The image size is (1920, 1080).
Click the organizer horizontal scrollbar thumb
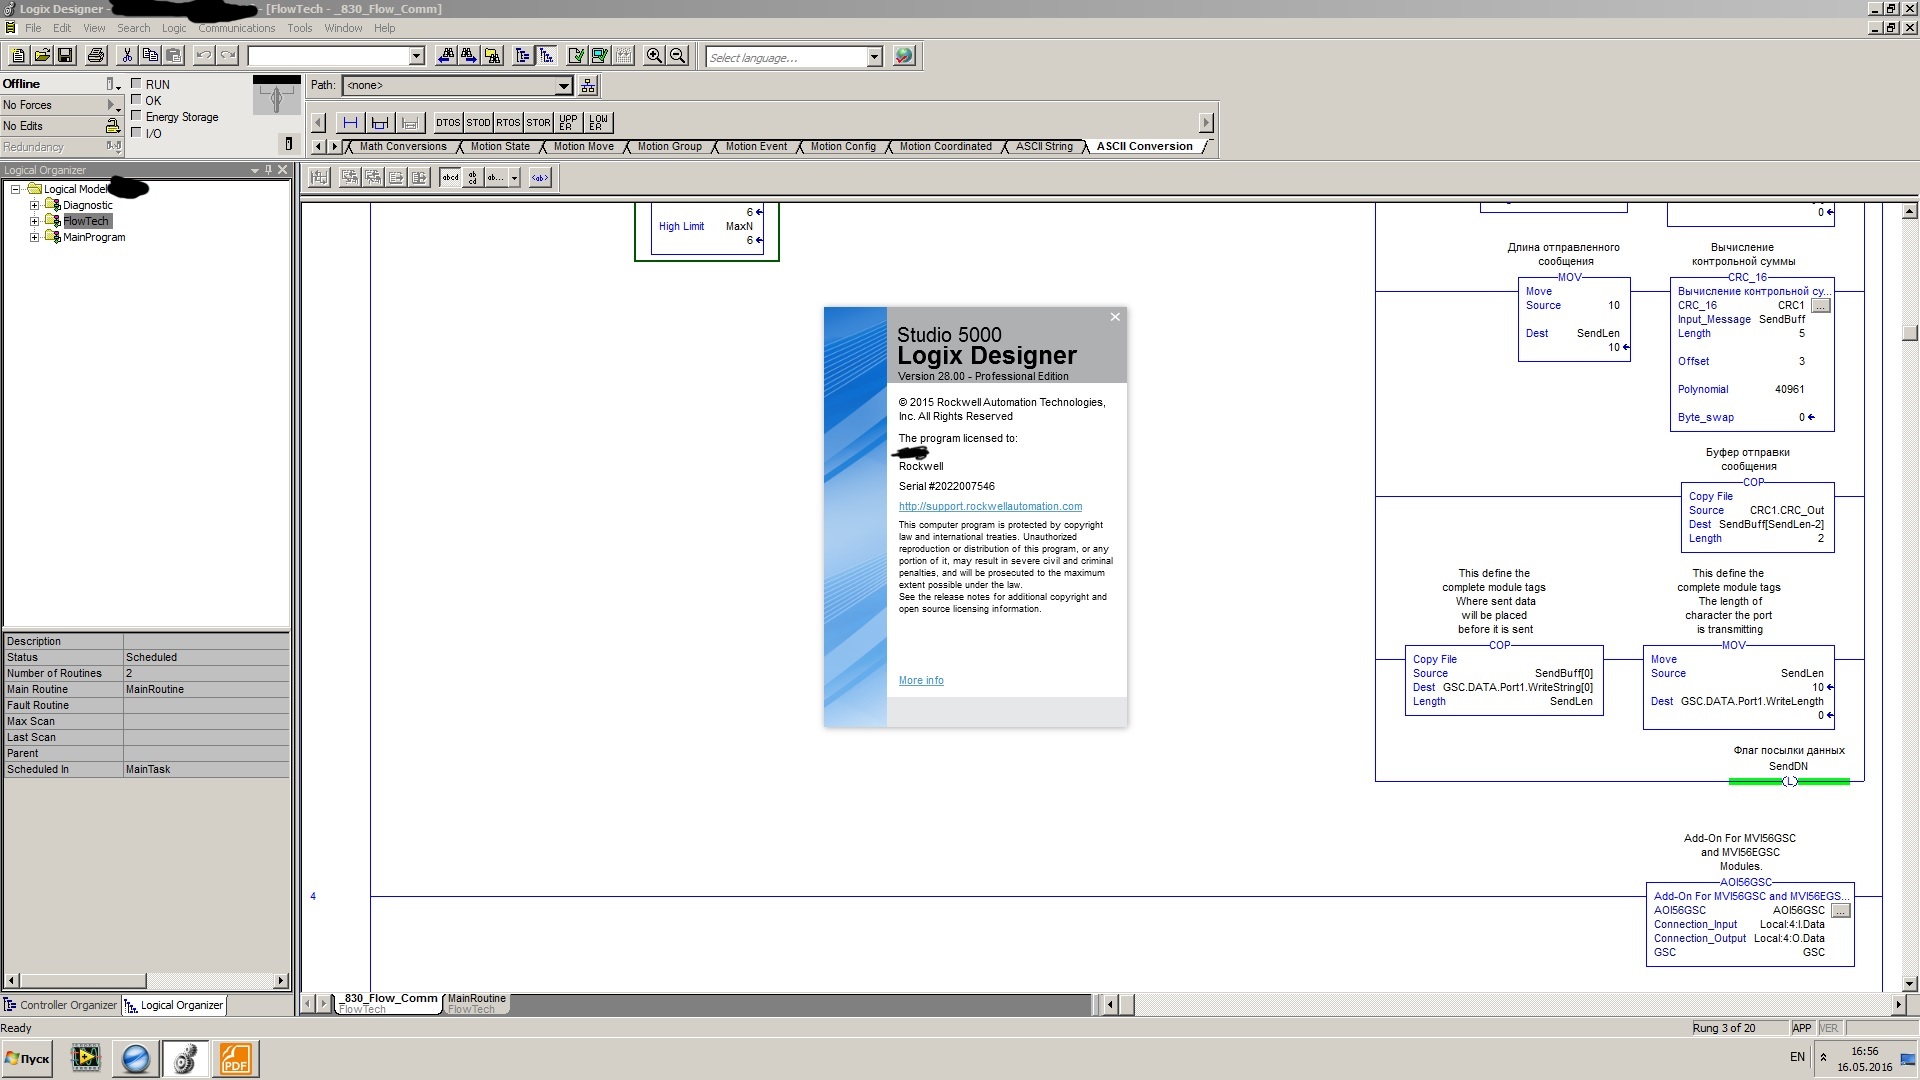(x=82, y=981)
